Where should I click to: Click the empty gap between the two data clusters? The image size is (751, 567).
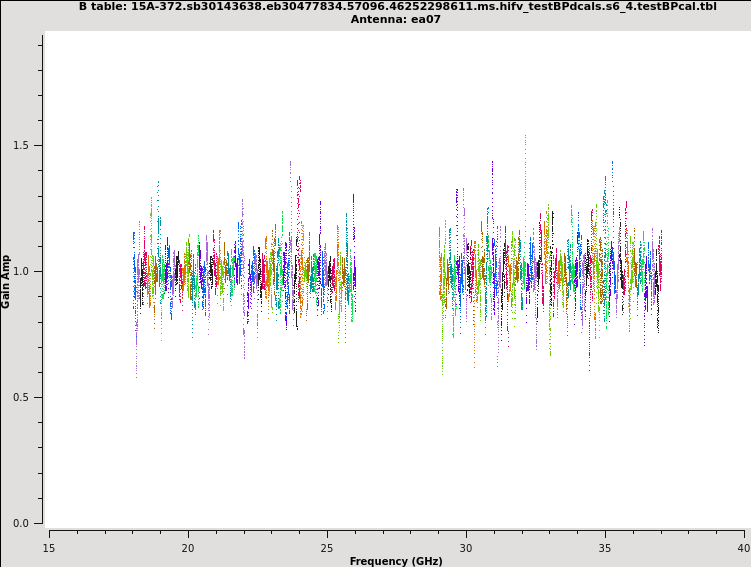[397, 271]
